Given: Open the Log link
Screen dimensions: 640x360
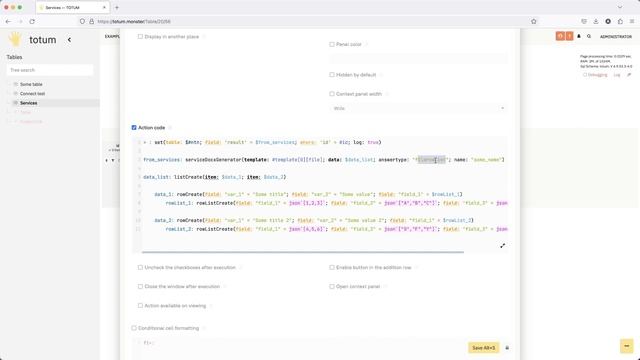Looking at the screenshot, I should click(x=617, y=75).
